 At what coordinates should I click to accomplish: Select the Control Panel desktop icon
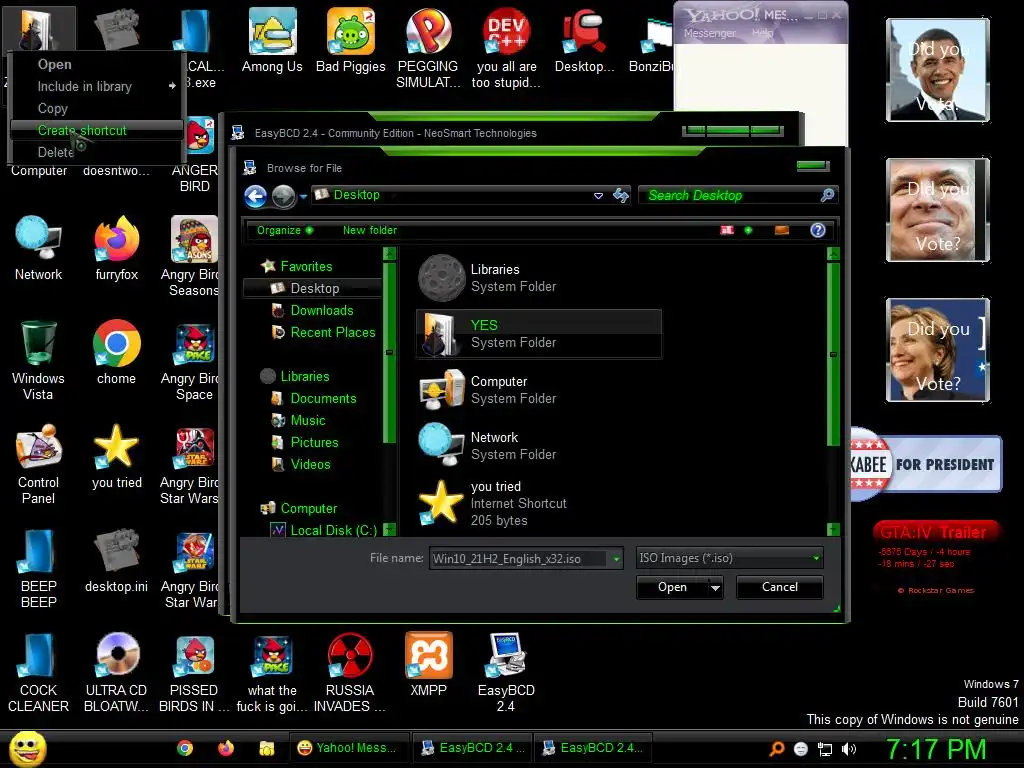[x=38, y=464]
